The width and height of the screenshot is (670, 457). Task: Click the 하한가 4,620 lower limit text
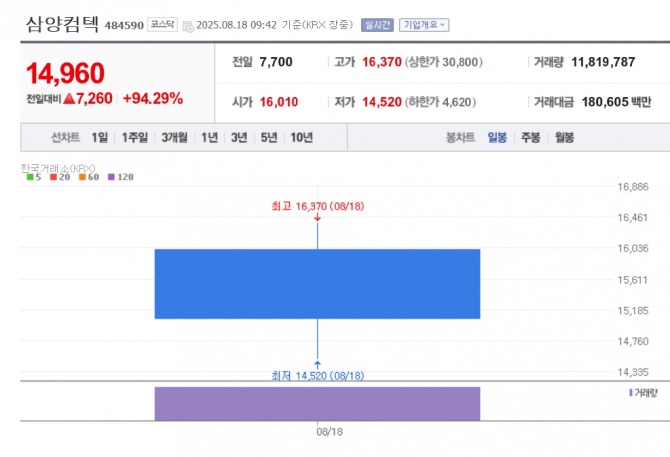tap(441, 102)
